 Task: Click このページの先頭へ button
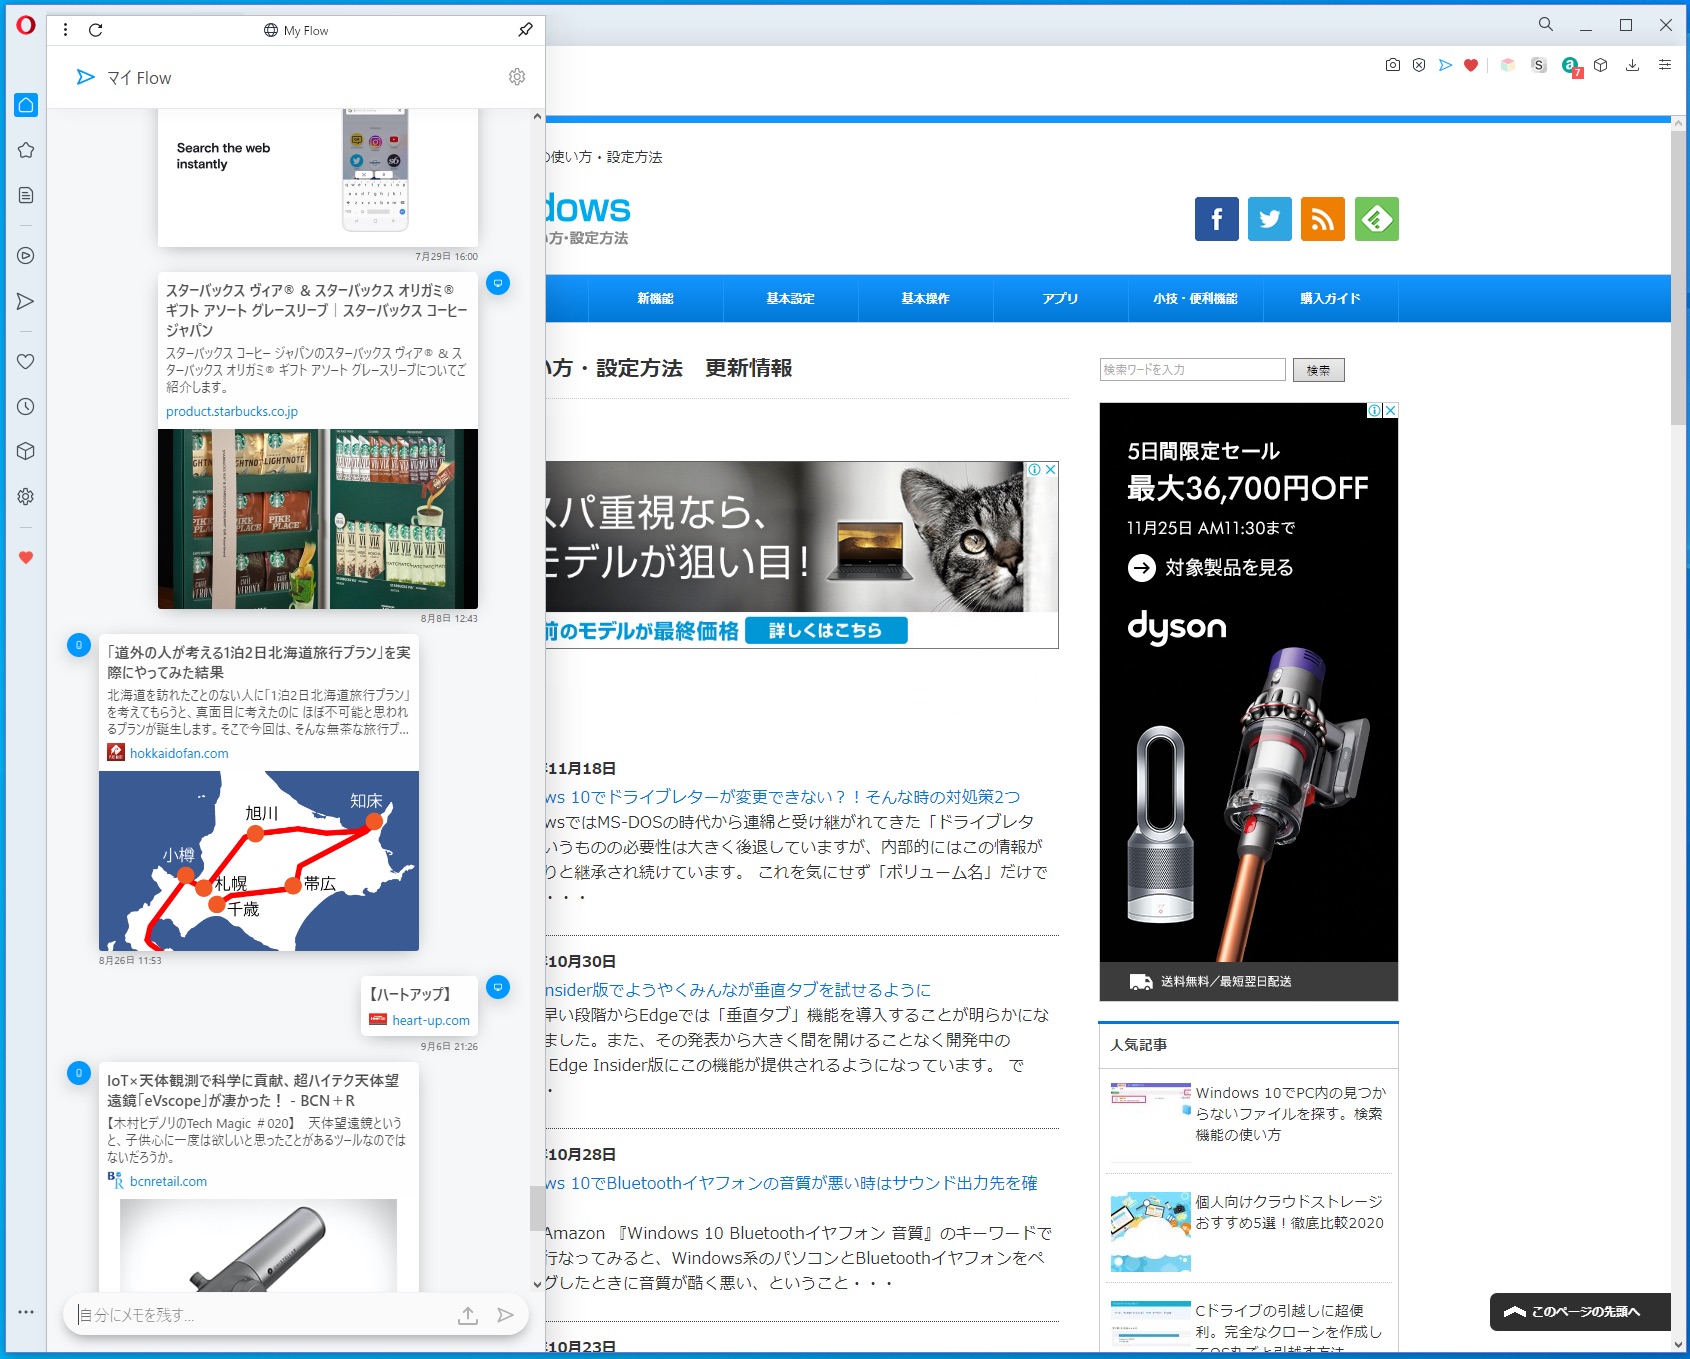pyautogui.click(x=1580, y=1312)
